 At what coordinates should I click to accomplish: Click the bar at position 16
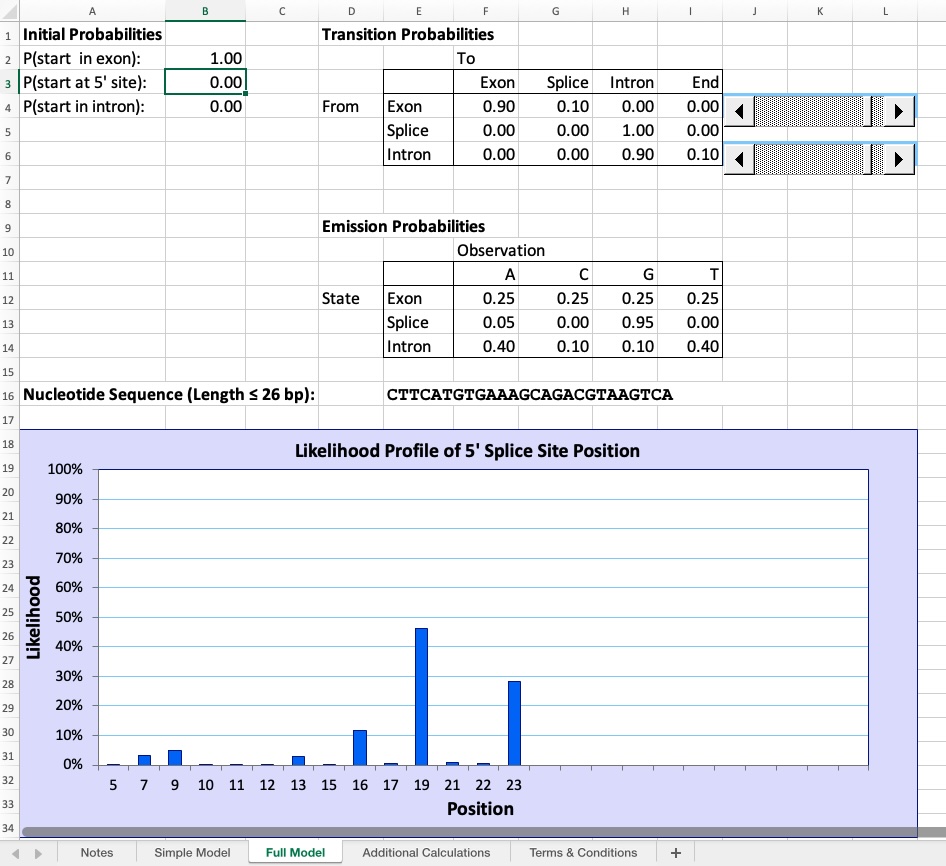pyautogui.click(x=360, y=748)
